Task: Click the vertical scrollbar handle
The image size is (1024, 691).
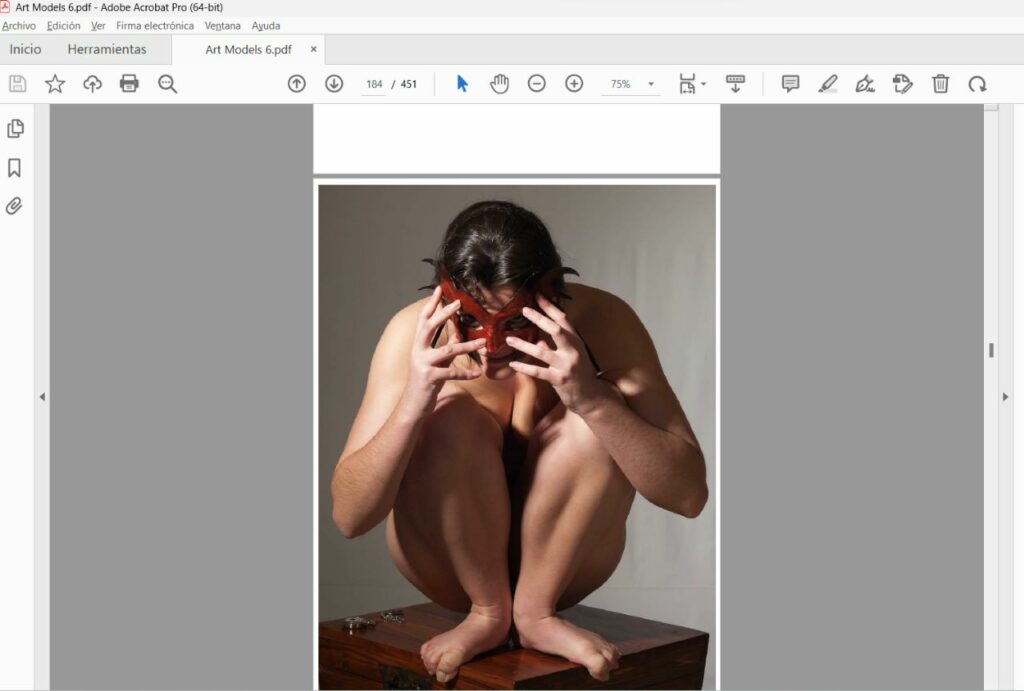Action: (991, 351)
